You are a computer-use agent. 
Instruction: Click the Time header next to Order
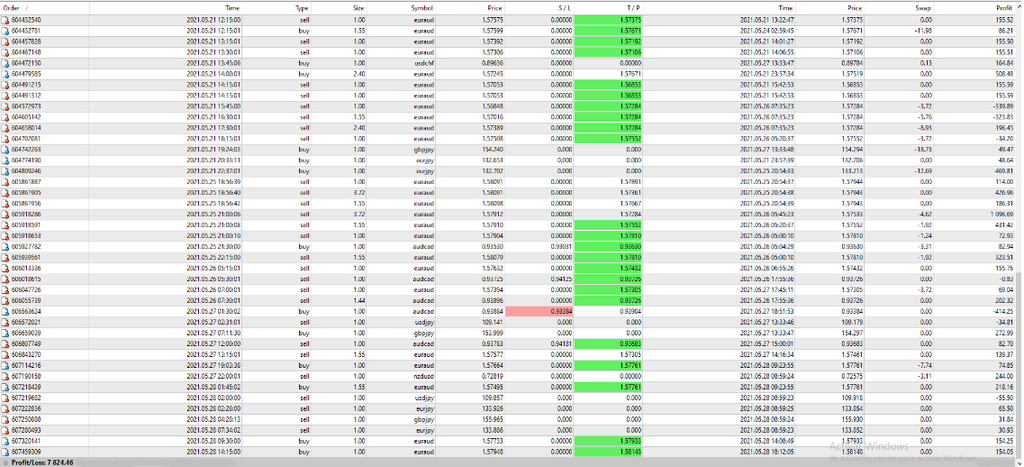[232, 8]
